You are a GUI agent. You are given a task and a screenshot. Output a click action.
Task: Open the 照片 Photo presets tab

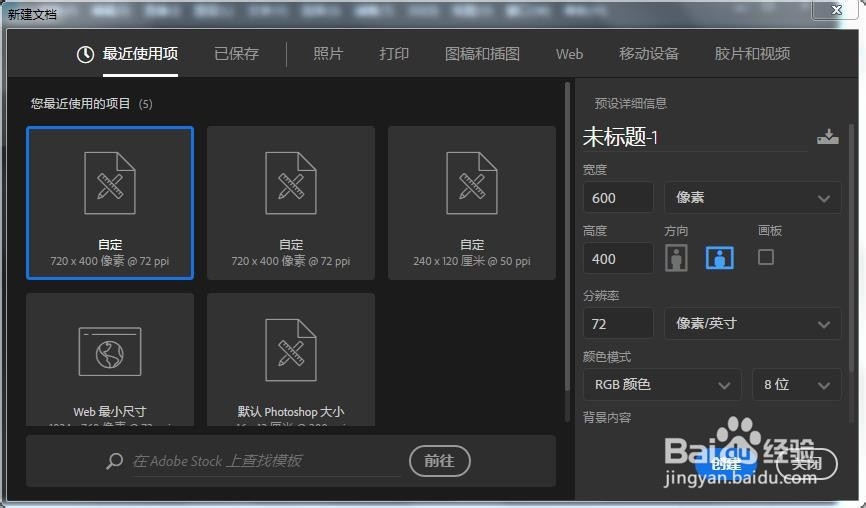(x=328, y=54)
